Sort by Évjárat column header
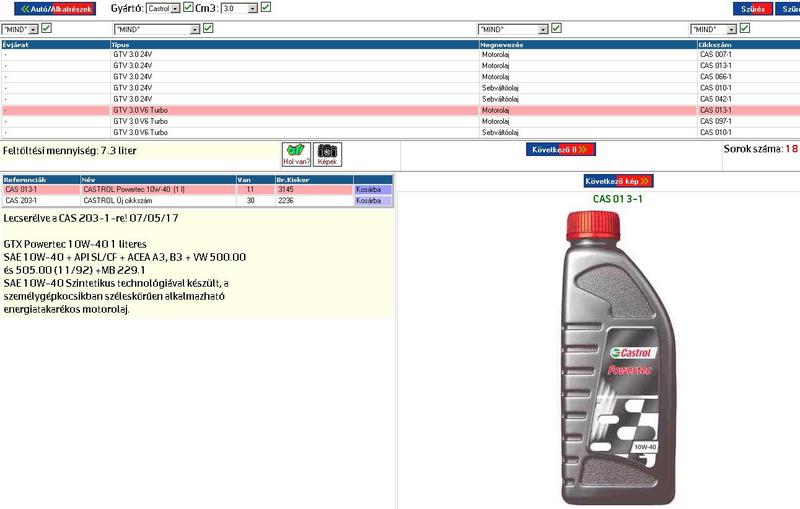The height and width of the screenshot is (509, 800). (56, 45)
